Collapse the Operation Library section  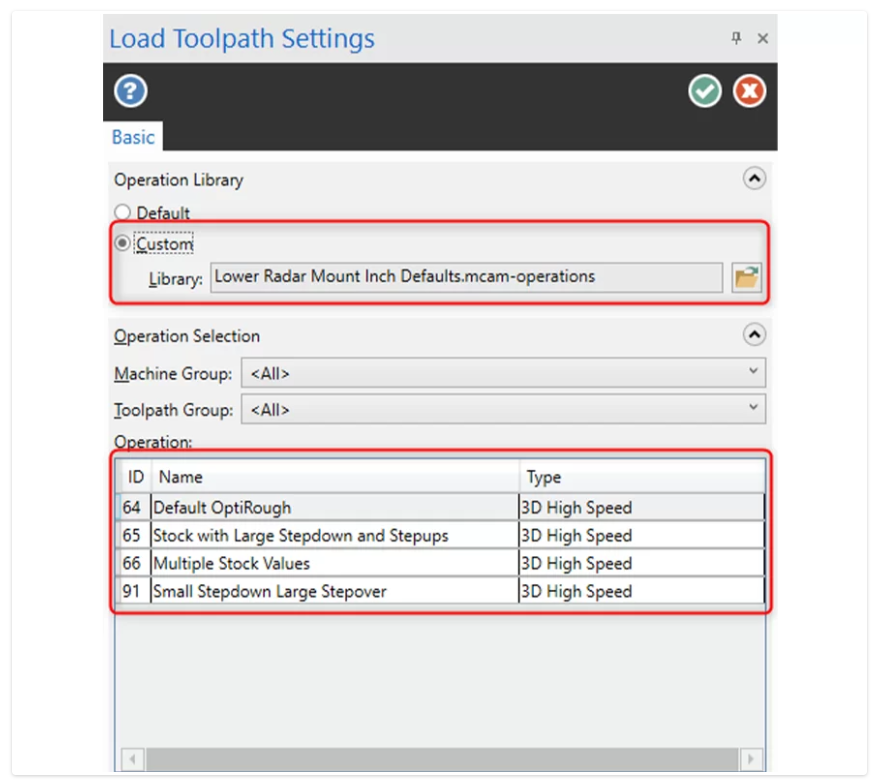755,179
